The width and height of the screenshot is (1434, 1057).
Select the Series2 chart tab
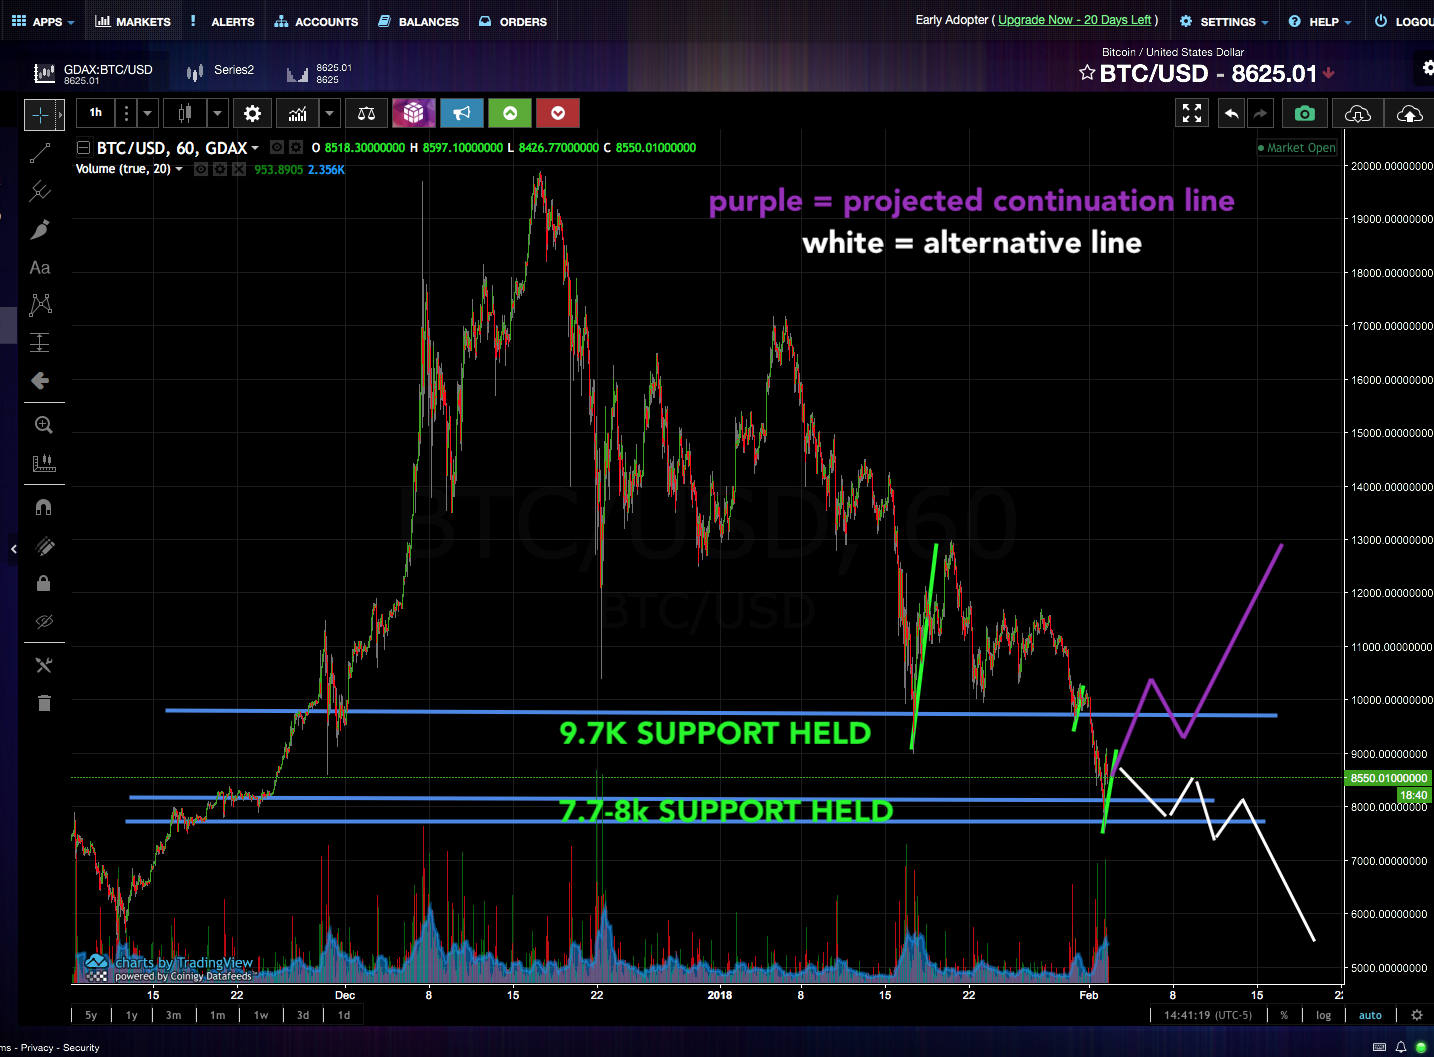[x=220, y=71]
